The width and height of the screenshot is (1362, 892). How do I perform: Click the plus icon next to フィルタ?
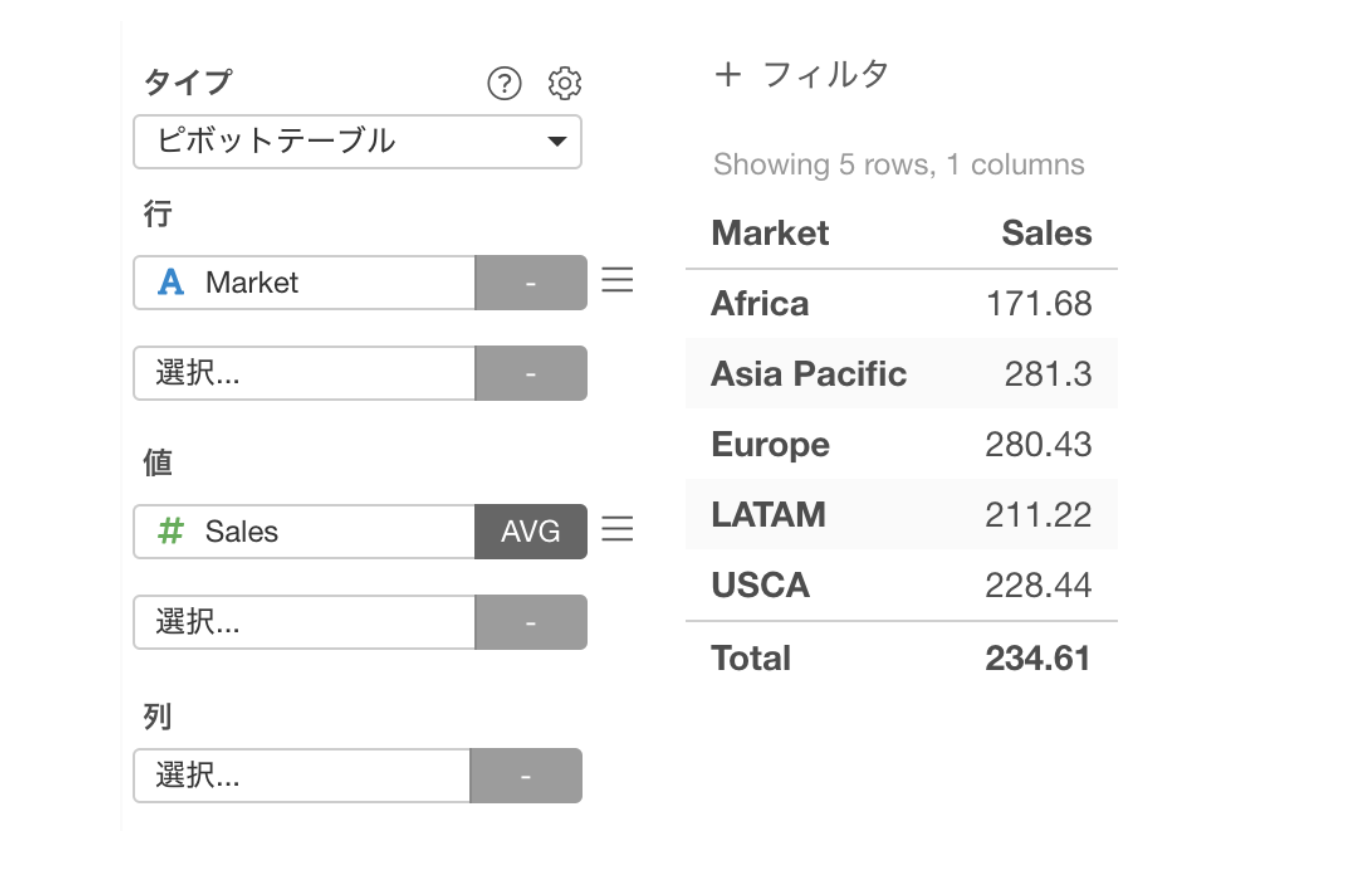728,74
